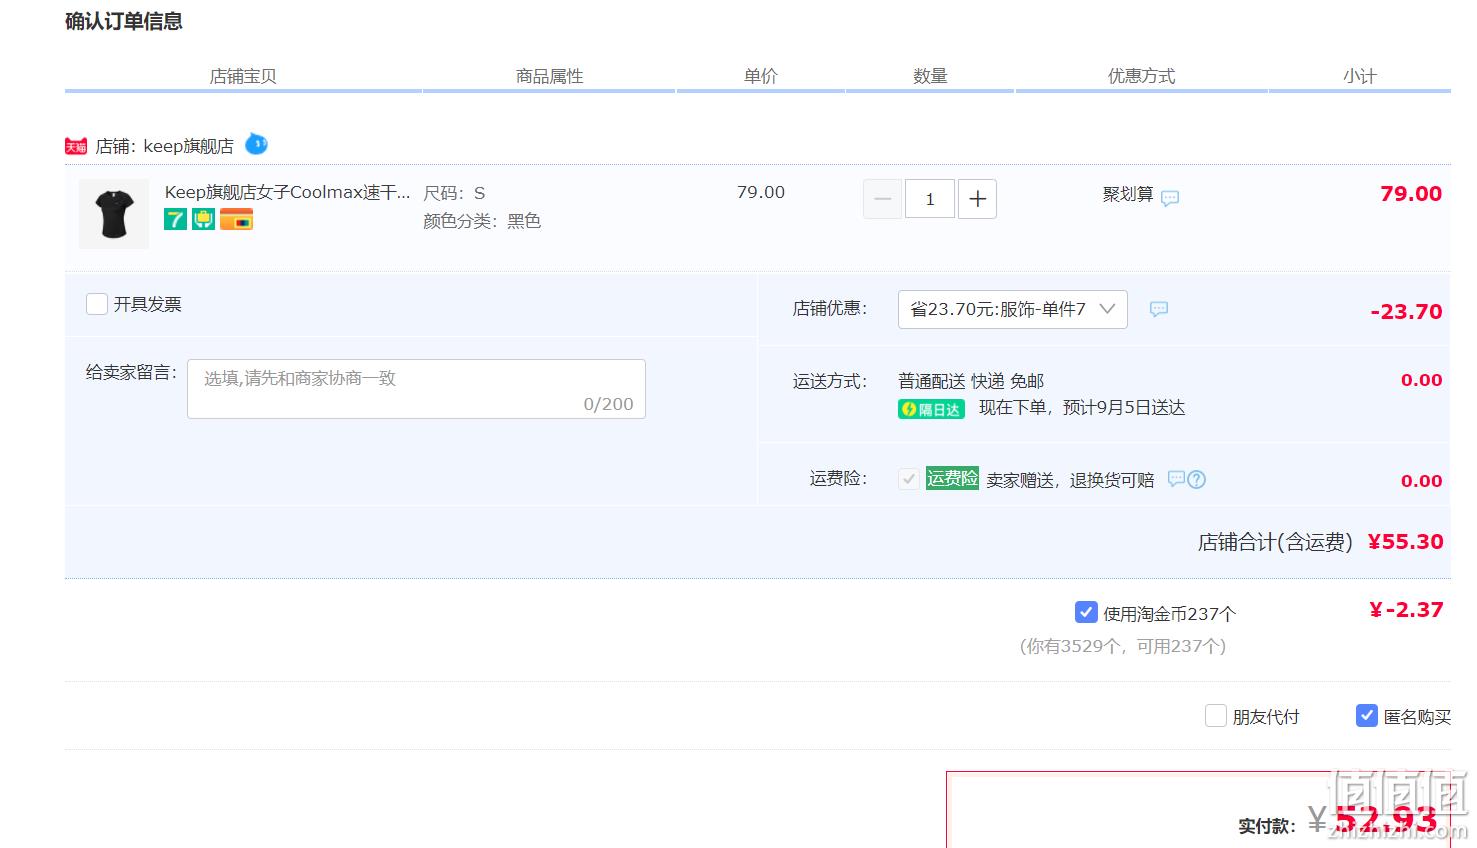Click the -23.70 discount amount
This screenshot has width=1477, height=848.
click(x=1406, y=312)
